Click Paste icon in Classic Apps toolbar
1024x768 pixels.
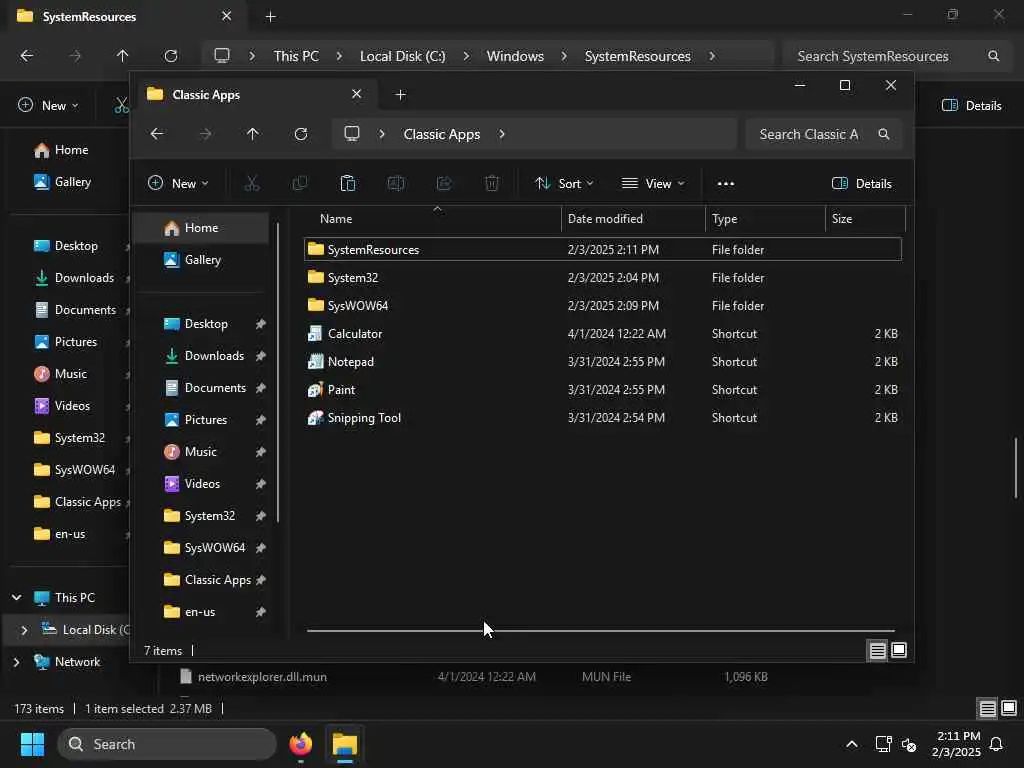[x=347, y=184]
